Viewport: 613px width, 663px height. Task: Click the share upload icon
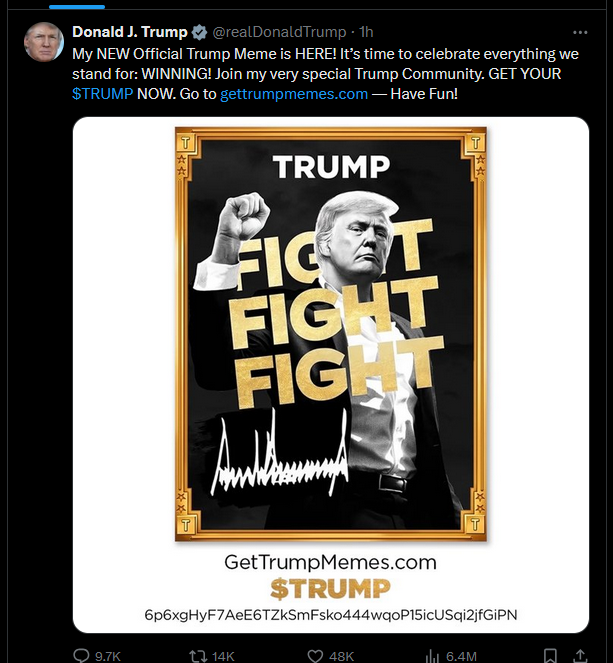click(581, 656)
